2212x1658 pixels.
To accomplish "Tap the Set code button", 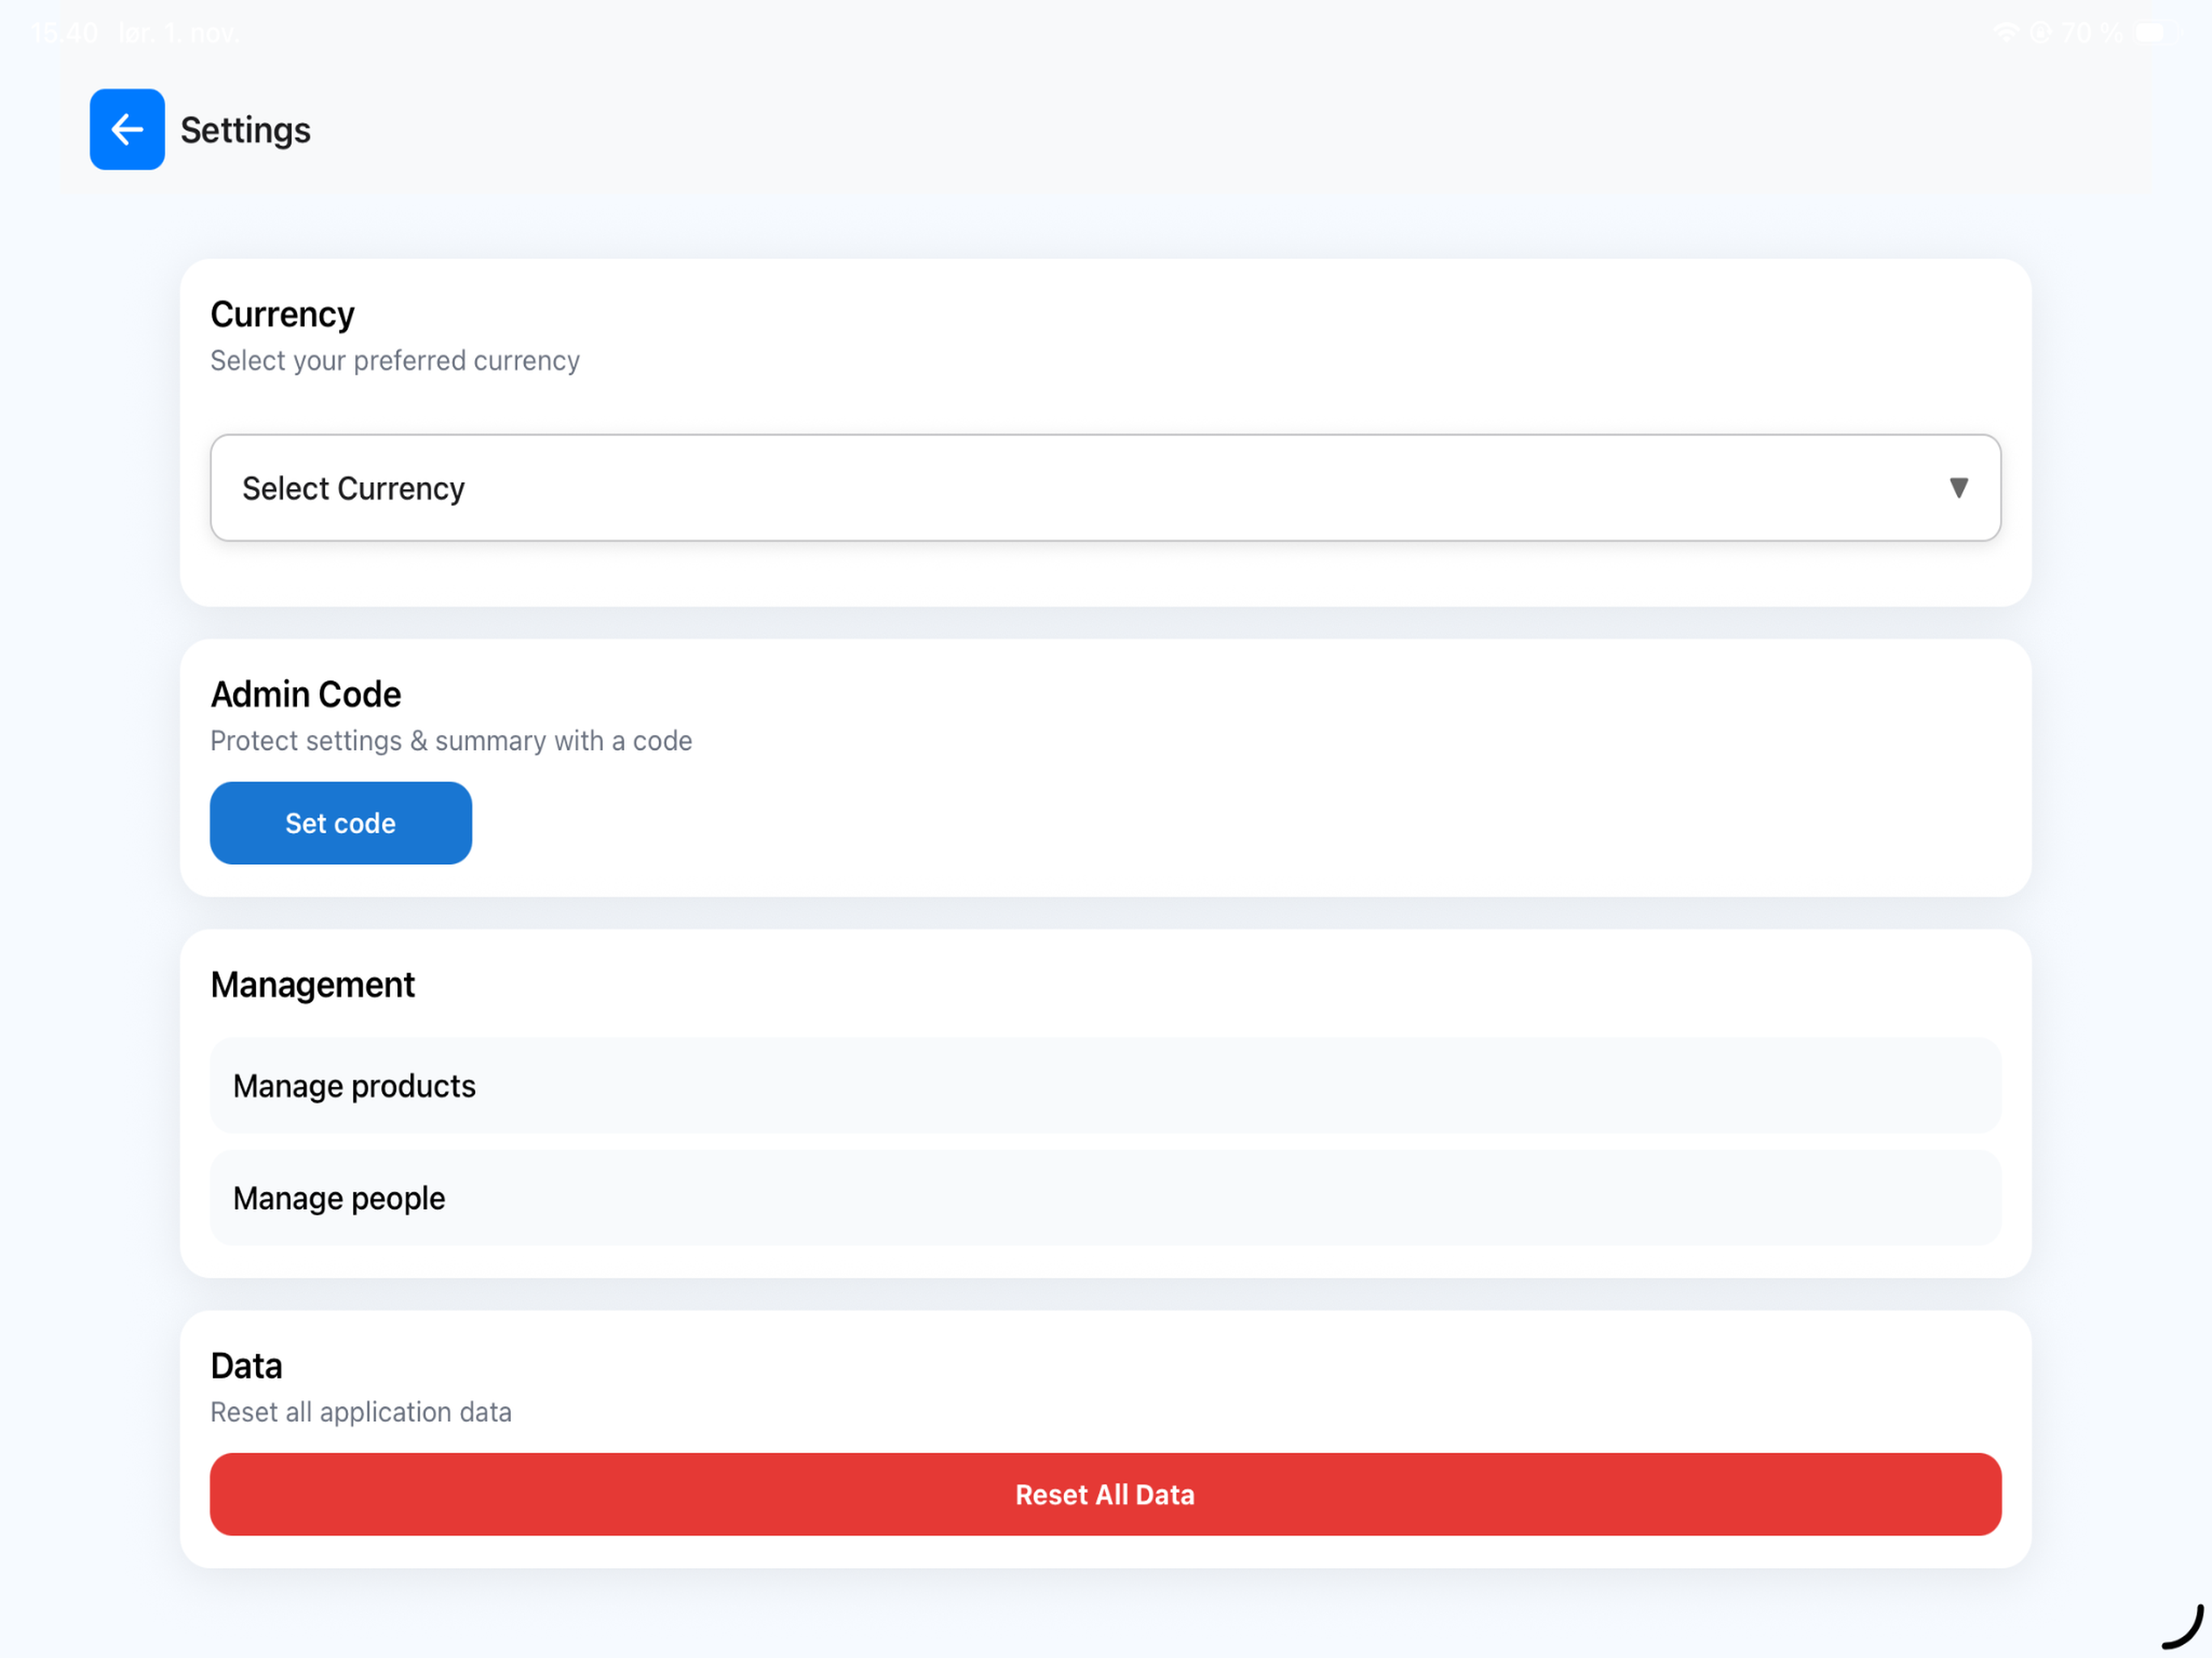I will [340, 823].
